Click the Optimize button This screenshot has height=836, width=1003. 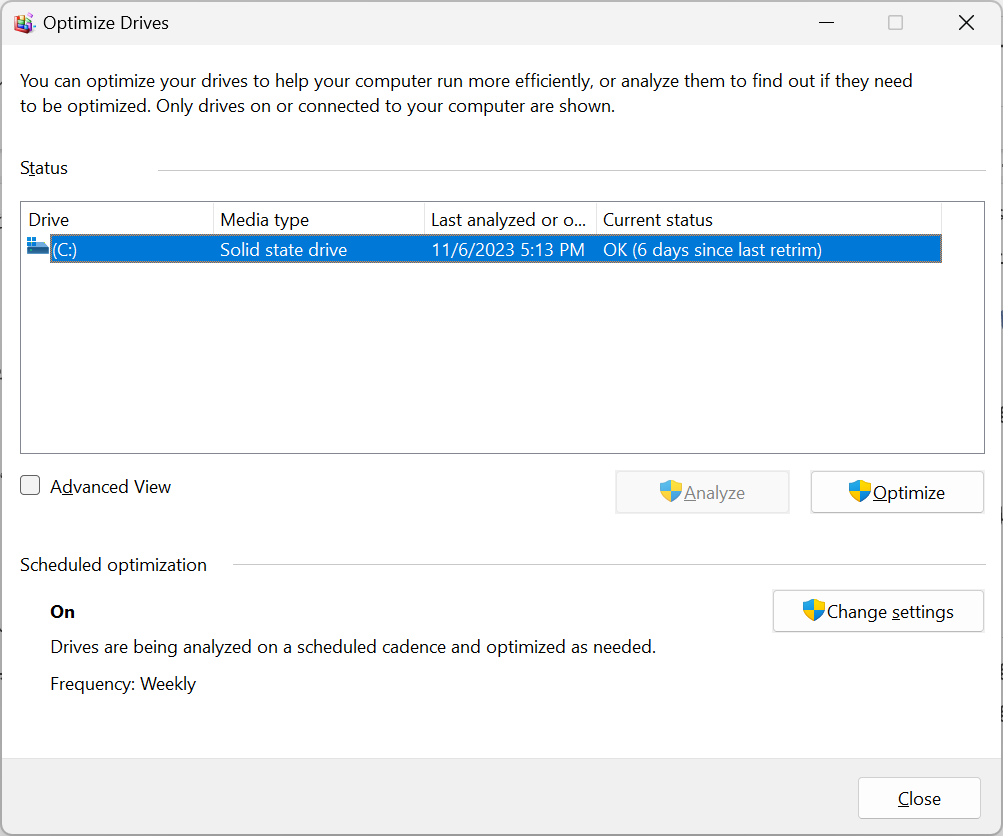tap(897, 492)
